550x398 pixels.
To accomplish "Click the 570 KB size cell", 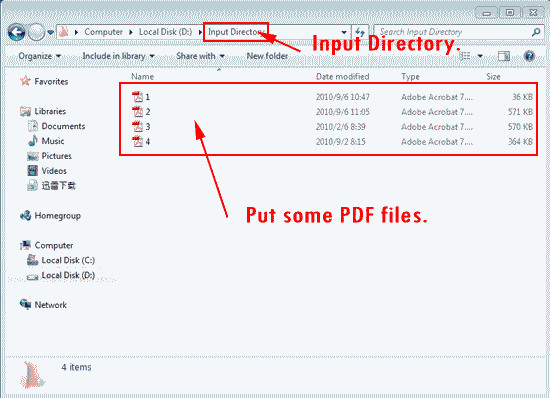I will coord(521,127).
